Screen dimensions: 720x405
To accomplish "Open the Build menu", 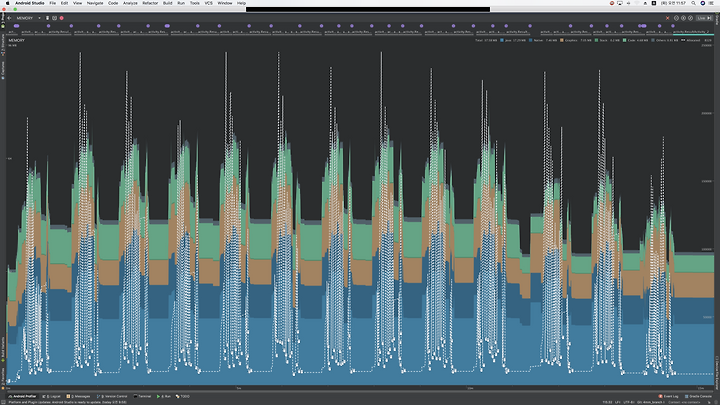I will [x=168, y=3].
